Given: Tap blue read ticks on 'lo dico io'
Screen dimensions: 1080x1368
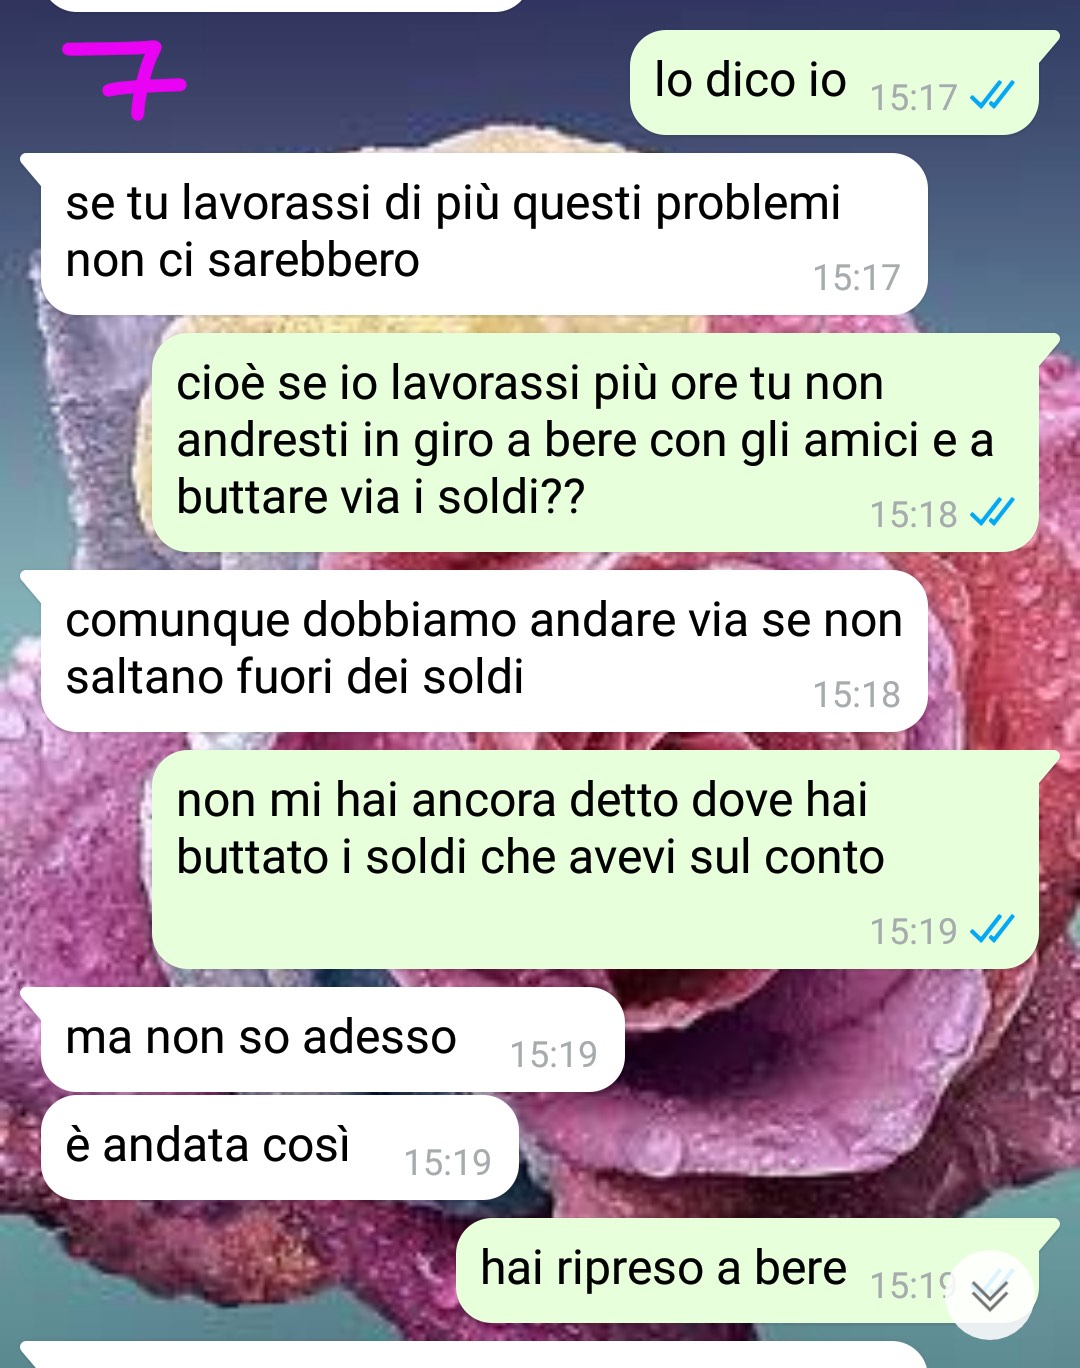Looking at the screenshot, I should [x=993, y=96].
